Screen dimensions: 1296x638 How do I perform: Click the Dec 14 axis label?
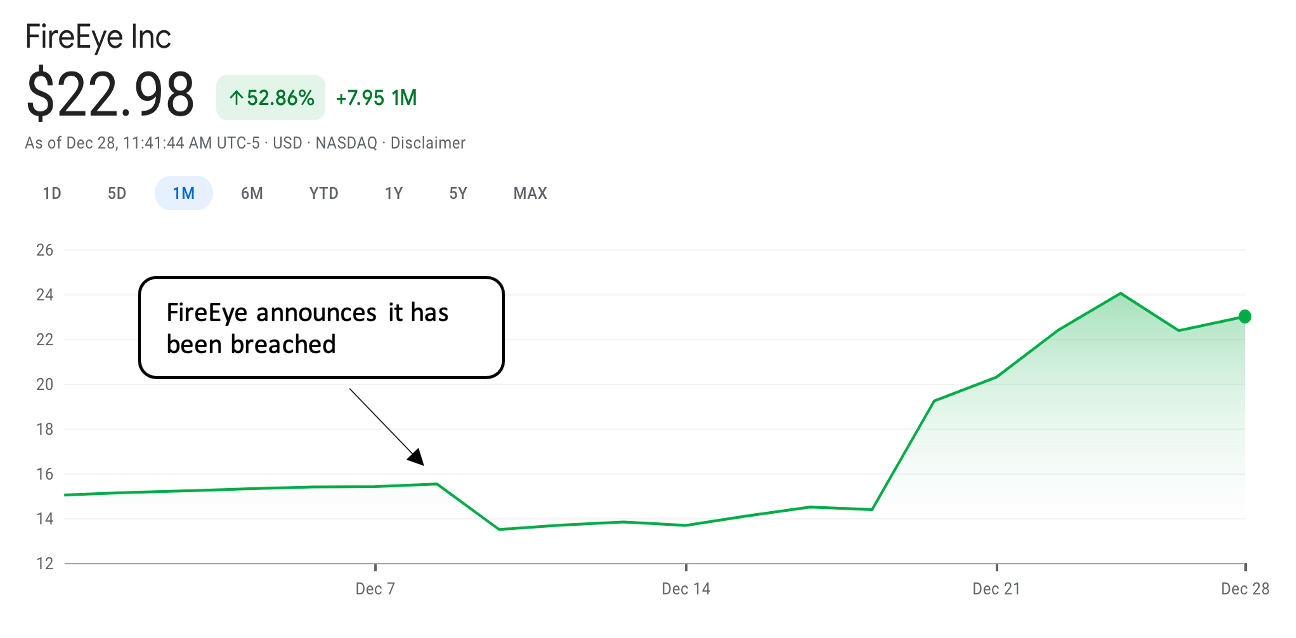686,589
